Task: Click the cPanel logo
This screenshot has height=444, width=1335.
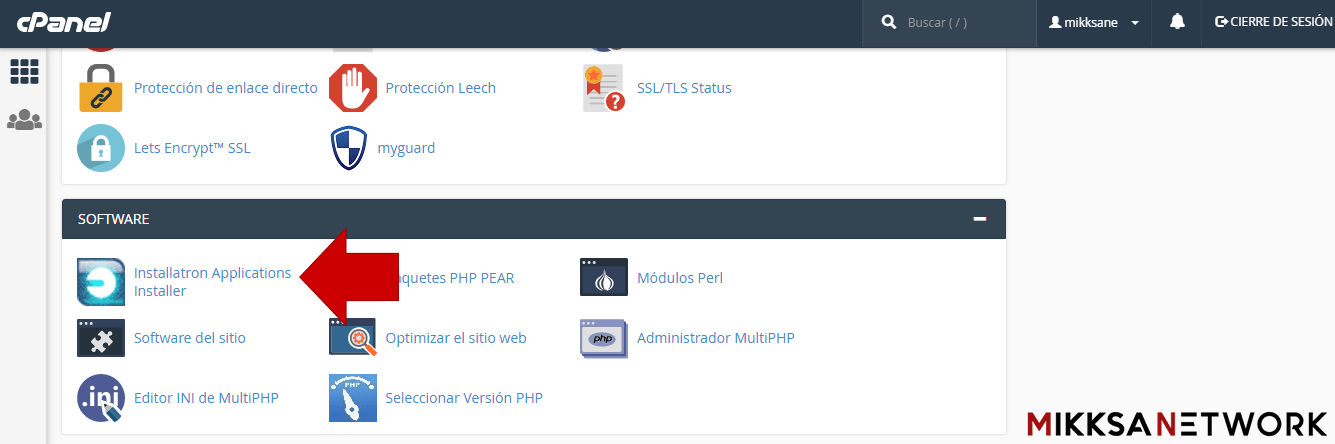Action: tap(63, 22)
